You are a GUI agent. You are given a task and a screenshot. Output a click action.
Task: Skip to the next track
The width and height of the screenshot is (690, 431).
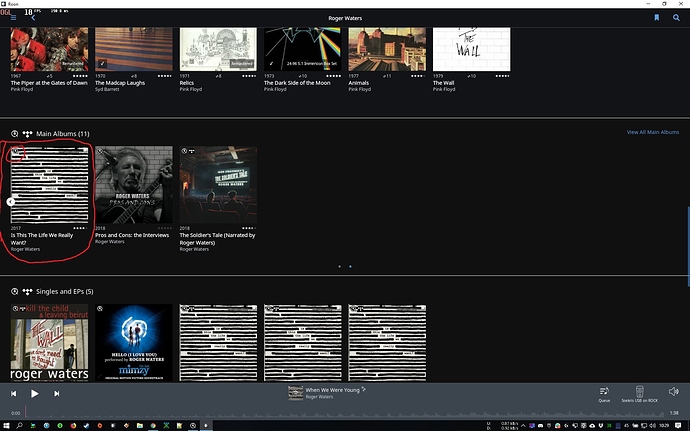56,394
